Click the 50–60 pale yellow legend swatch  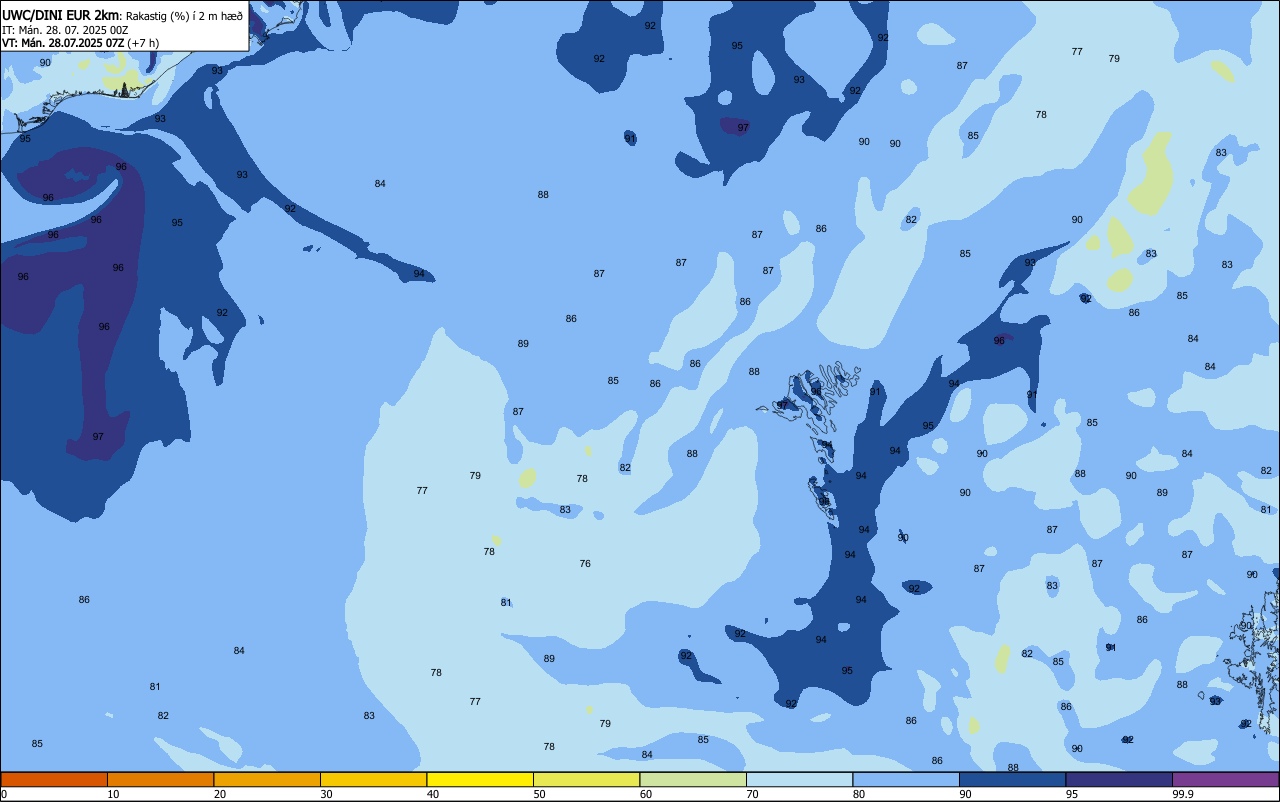(586, 779)
